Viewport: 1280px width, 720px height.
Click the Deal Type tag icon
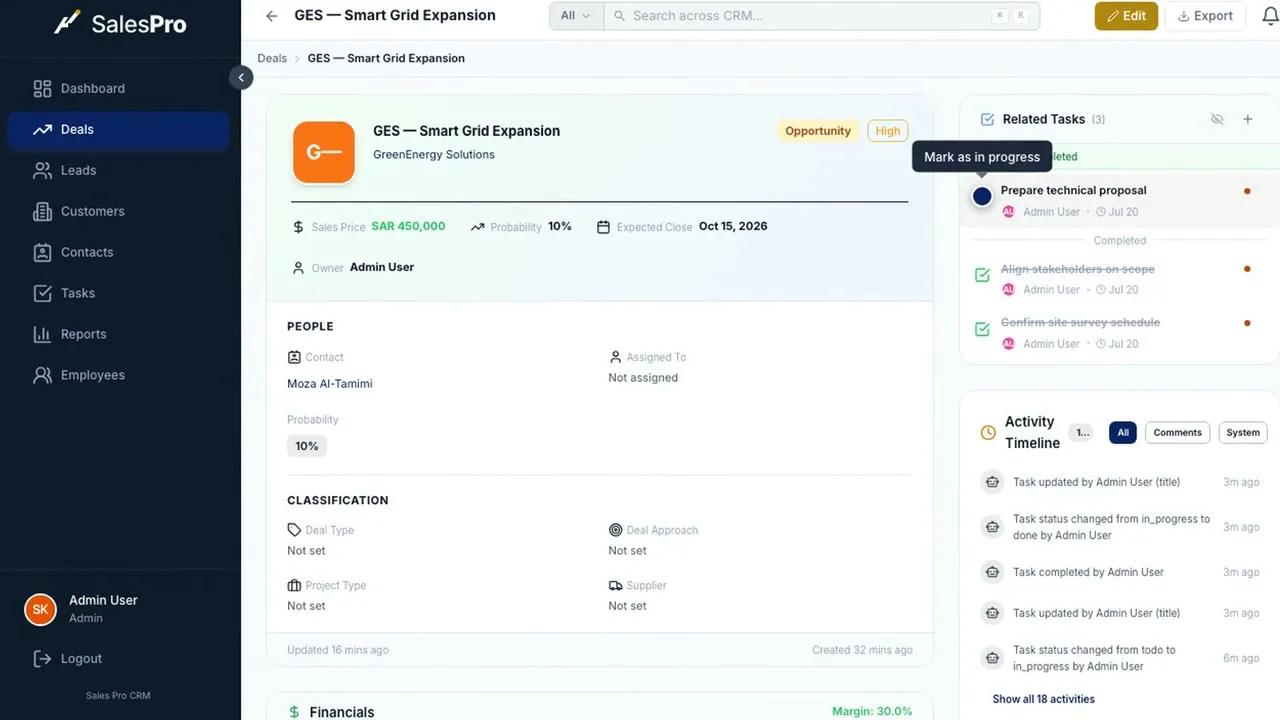tap(294, 530)
